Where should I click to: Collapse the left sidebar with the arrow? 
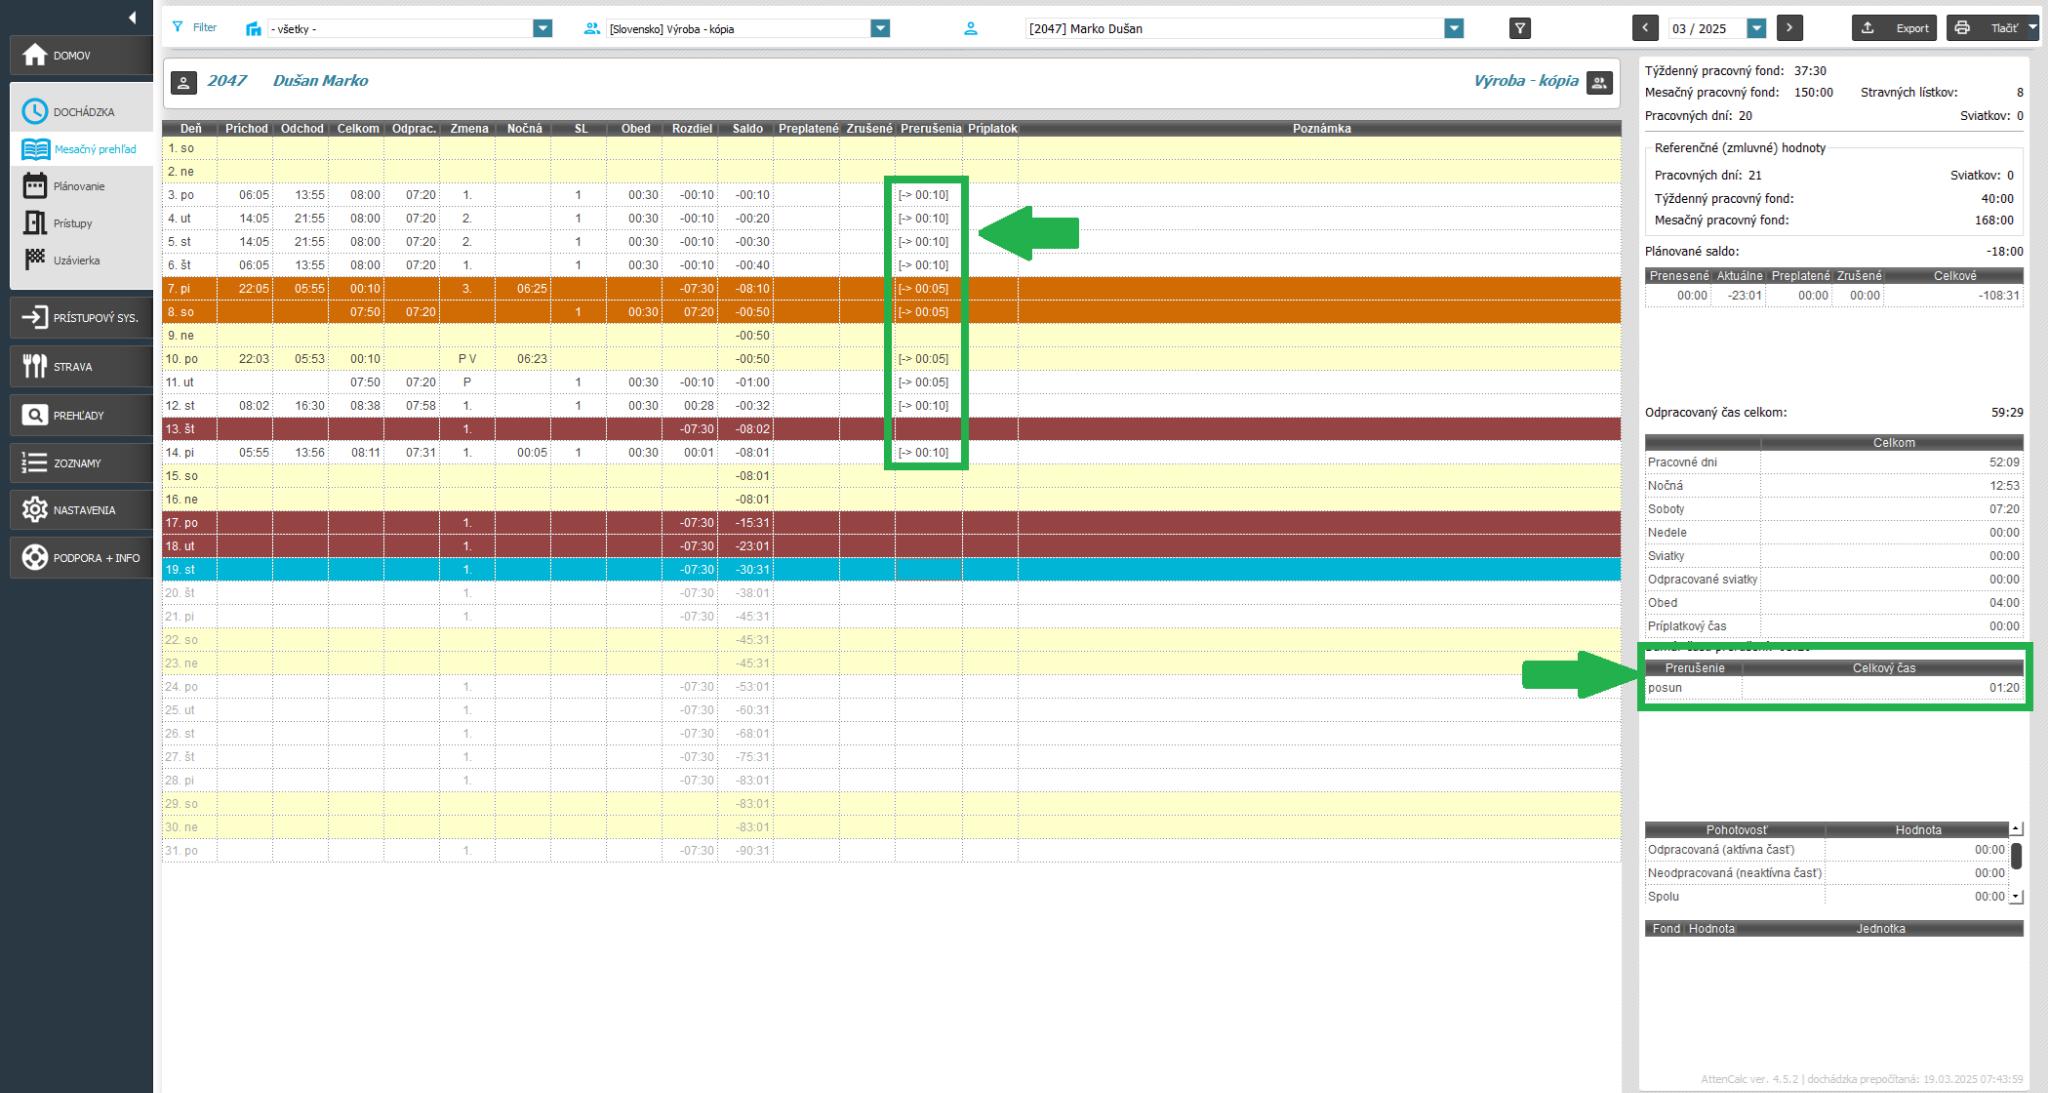[132, 17]
